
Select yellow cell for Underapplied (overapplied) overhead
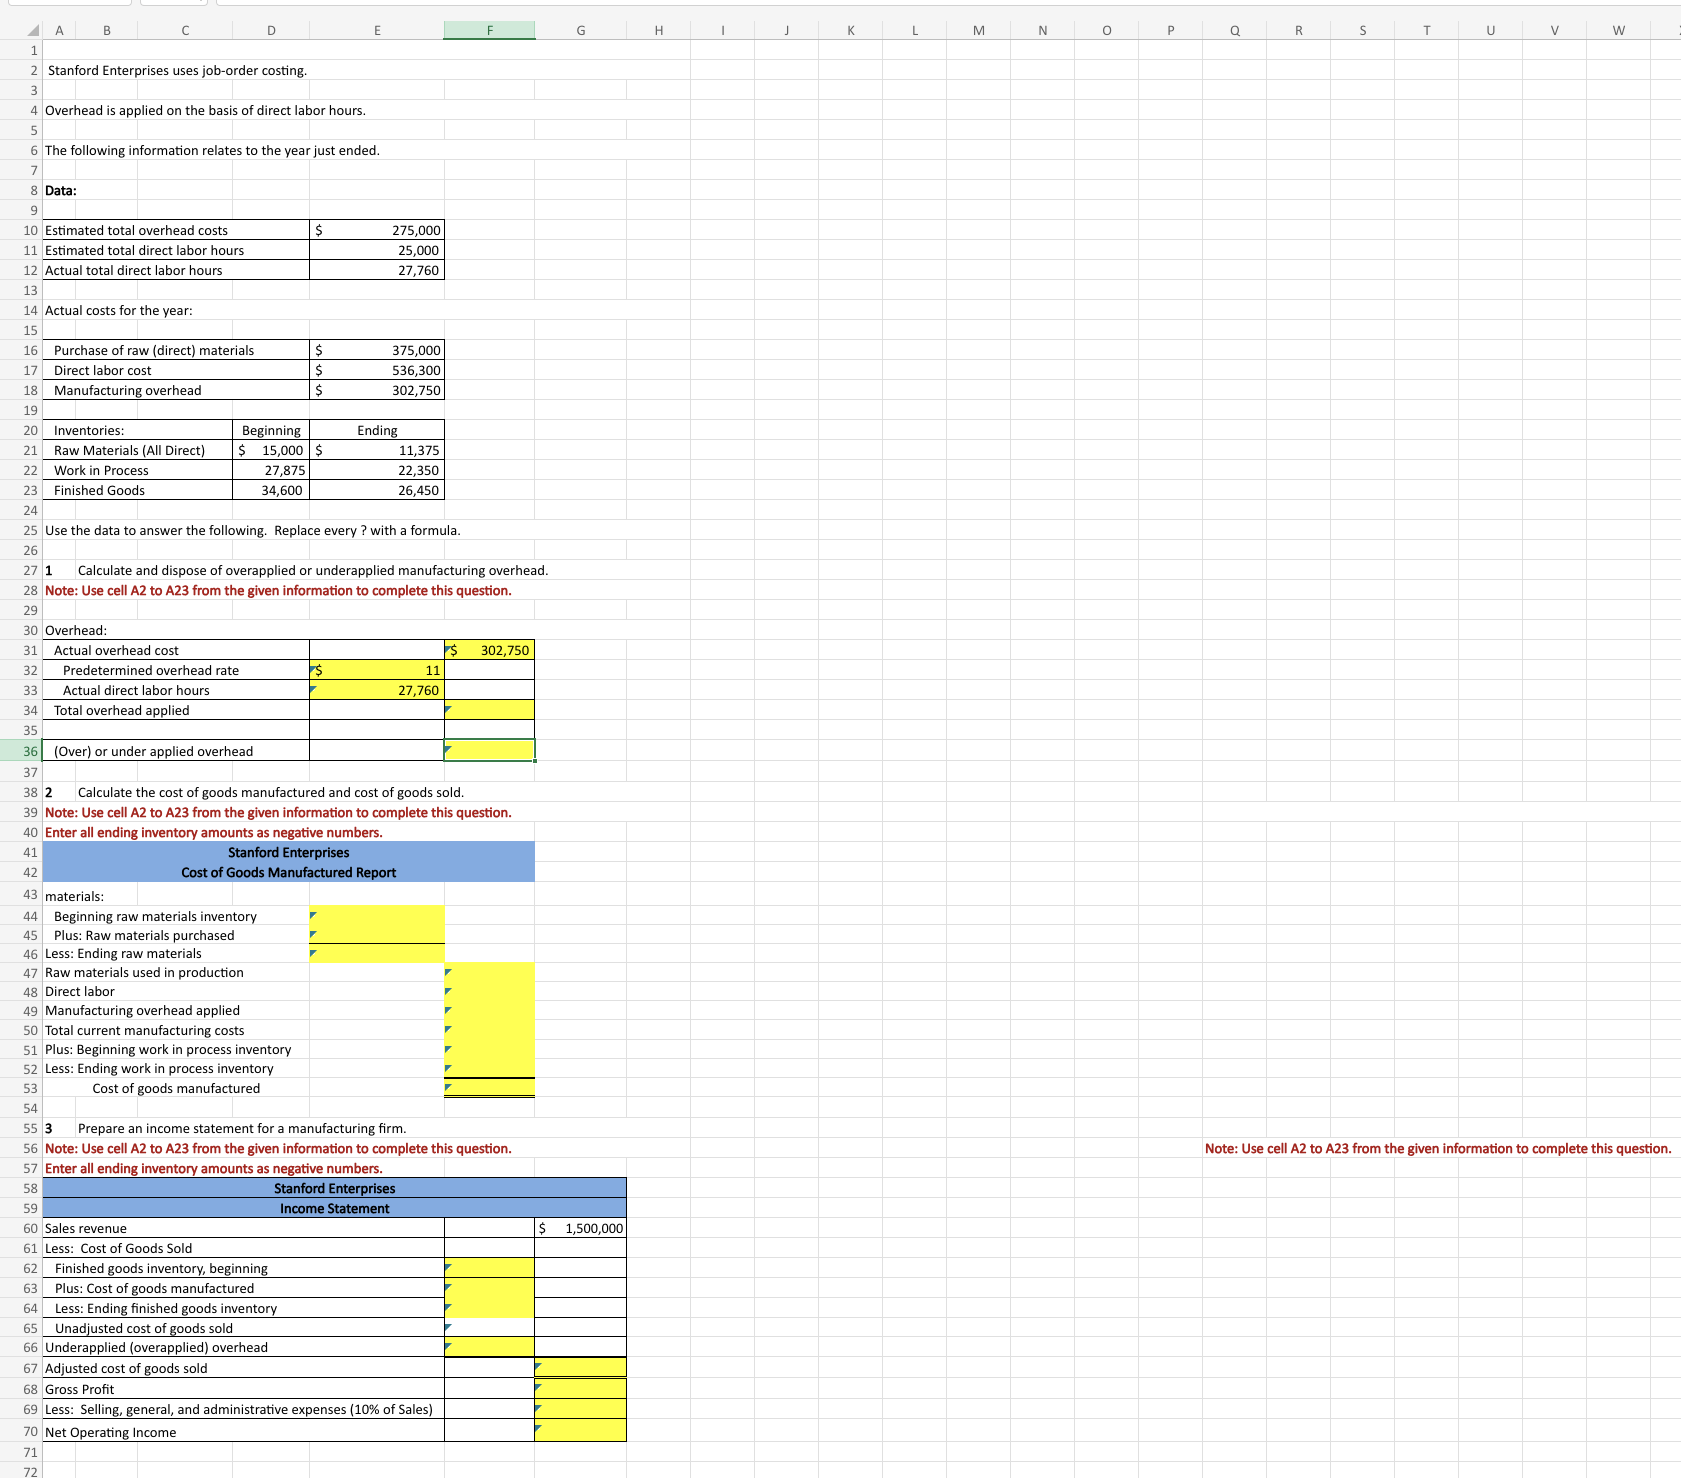coord(490,1347)
